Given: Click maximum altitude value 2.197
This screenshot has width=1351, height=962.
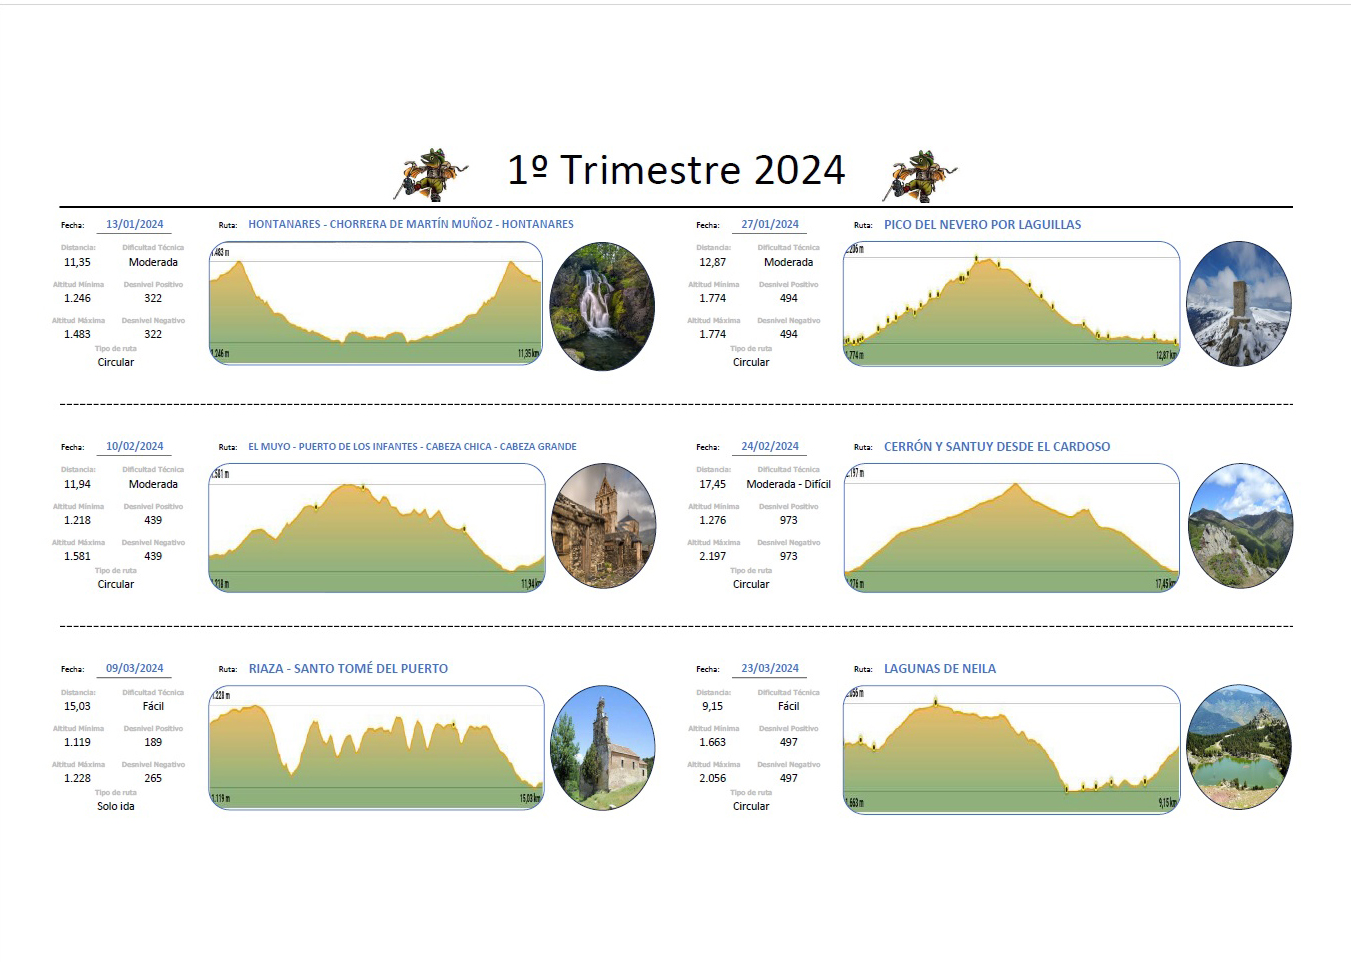Looking at the screenshot, I should [x=713, y=557].
